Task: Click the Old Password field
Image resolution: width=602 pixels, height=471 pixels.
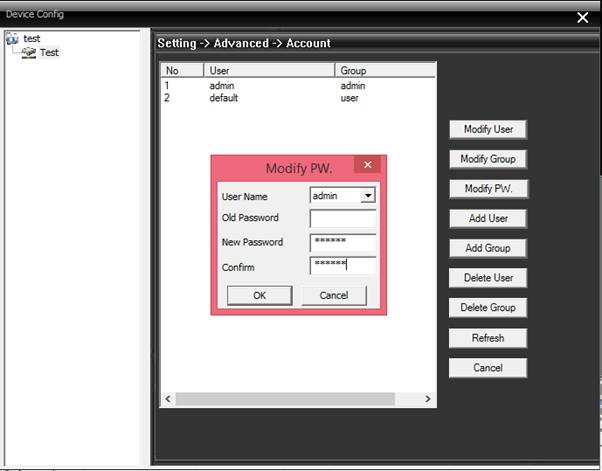Action: 342,219
